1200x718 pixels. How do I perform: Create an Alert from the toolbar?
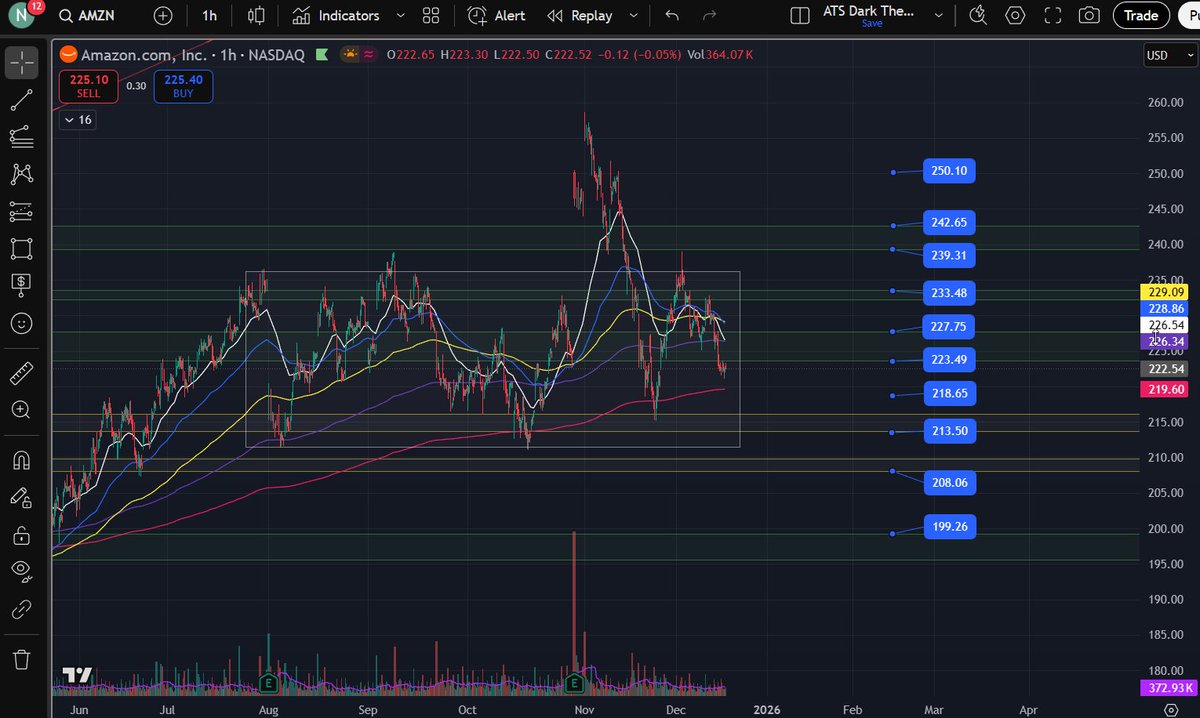click(496, 16)
